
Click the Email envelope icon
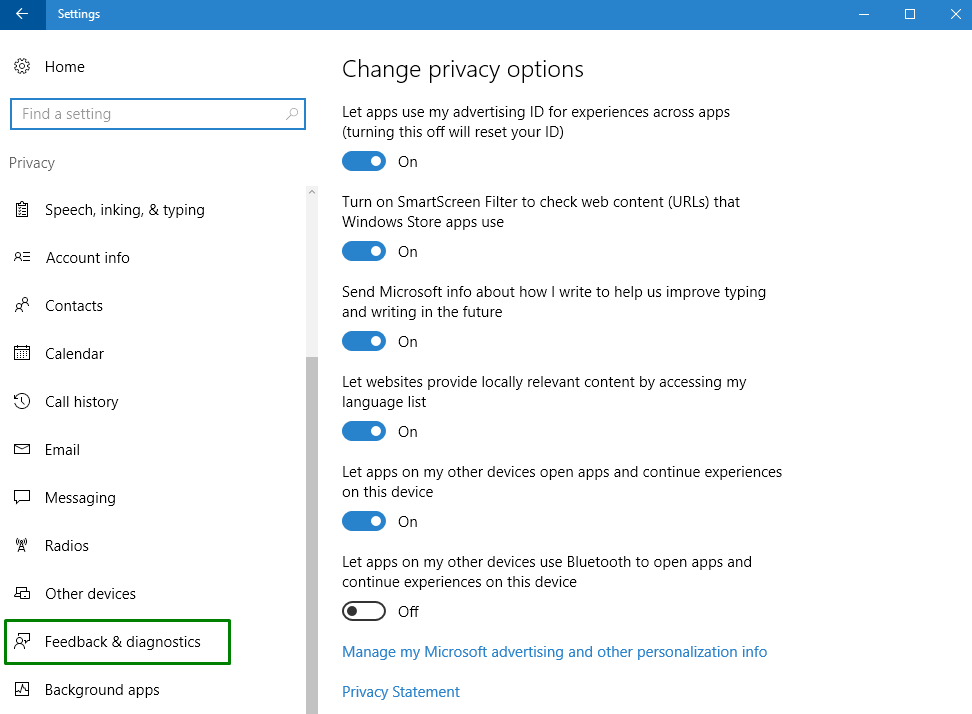tap(22, 450)
